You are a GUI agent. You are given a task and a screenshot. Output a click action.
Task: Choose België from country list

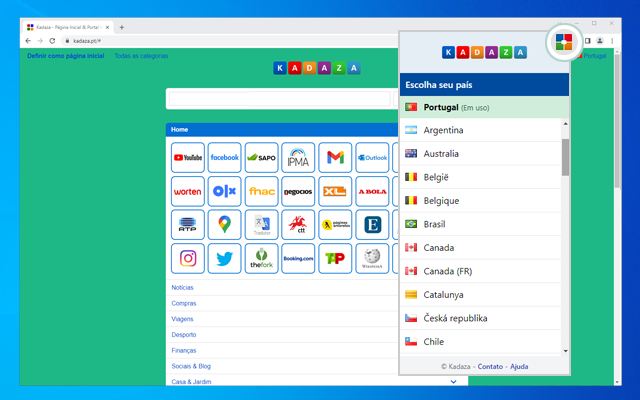pos(480,177)
